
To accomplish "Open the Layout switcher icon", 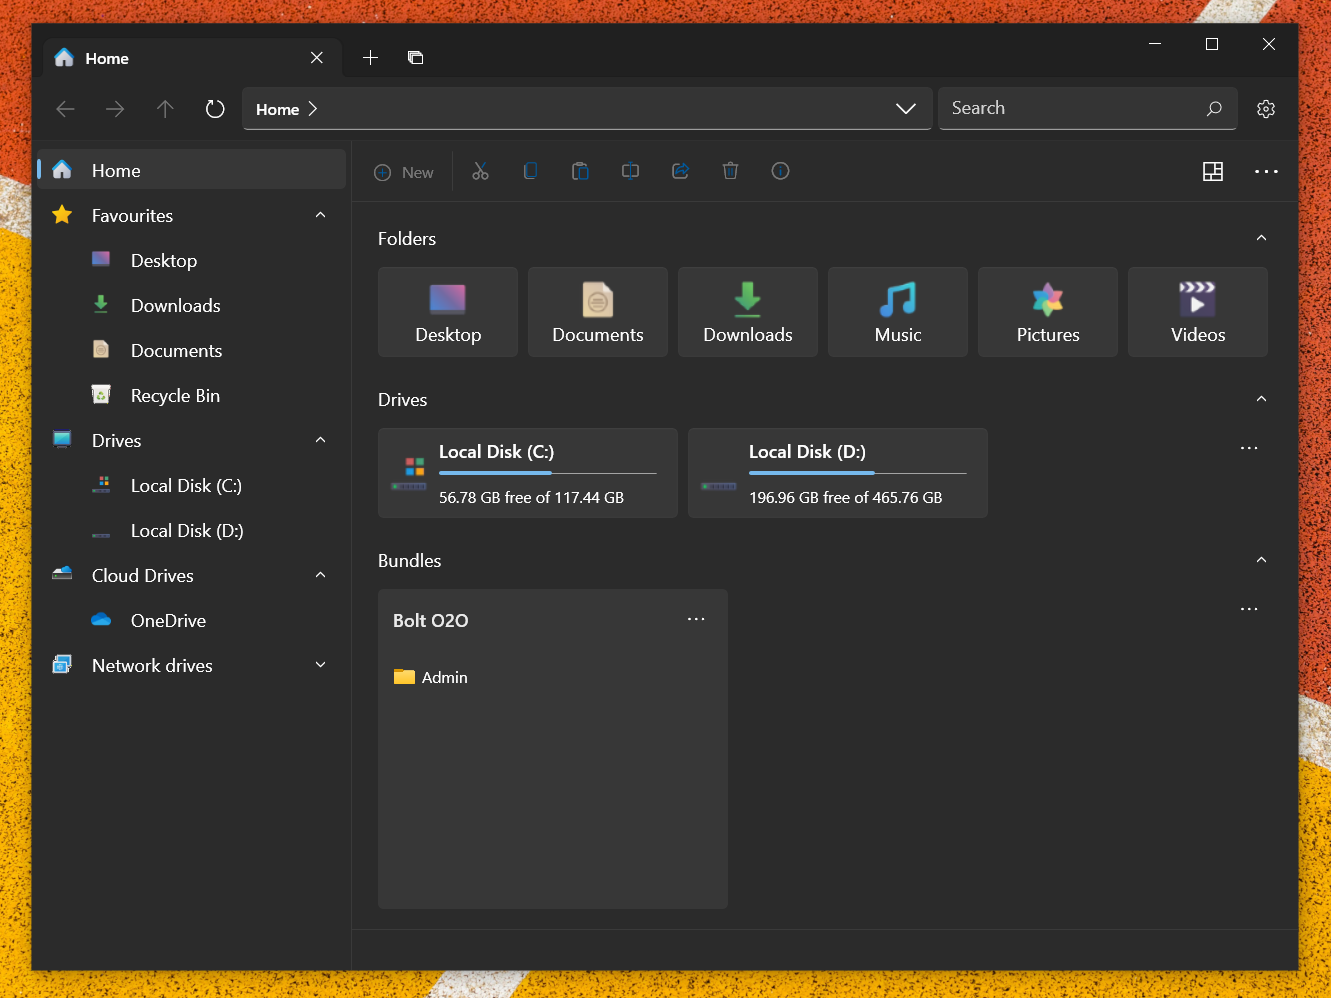I will pyautogui.click(x=1213, y=171).
